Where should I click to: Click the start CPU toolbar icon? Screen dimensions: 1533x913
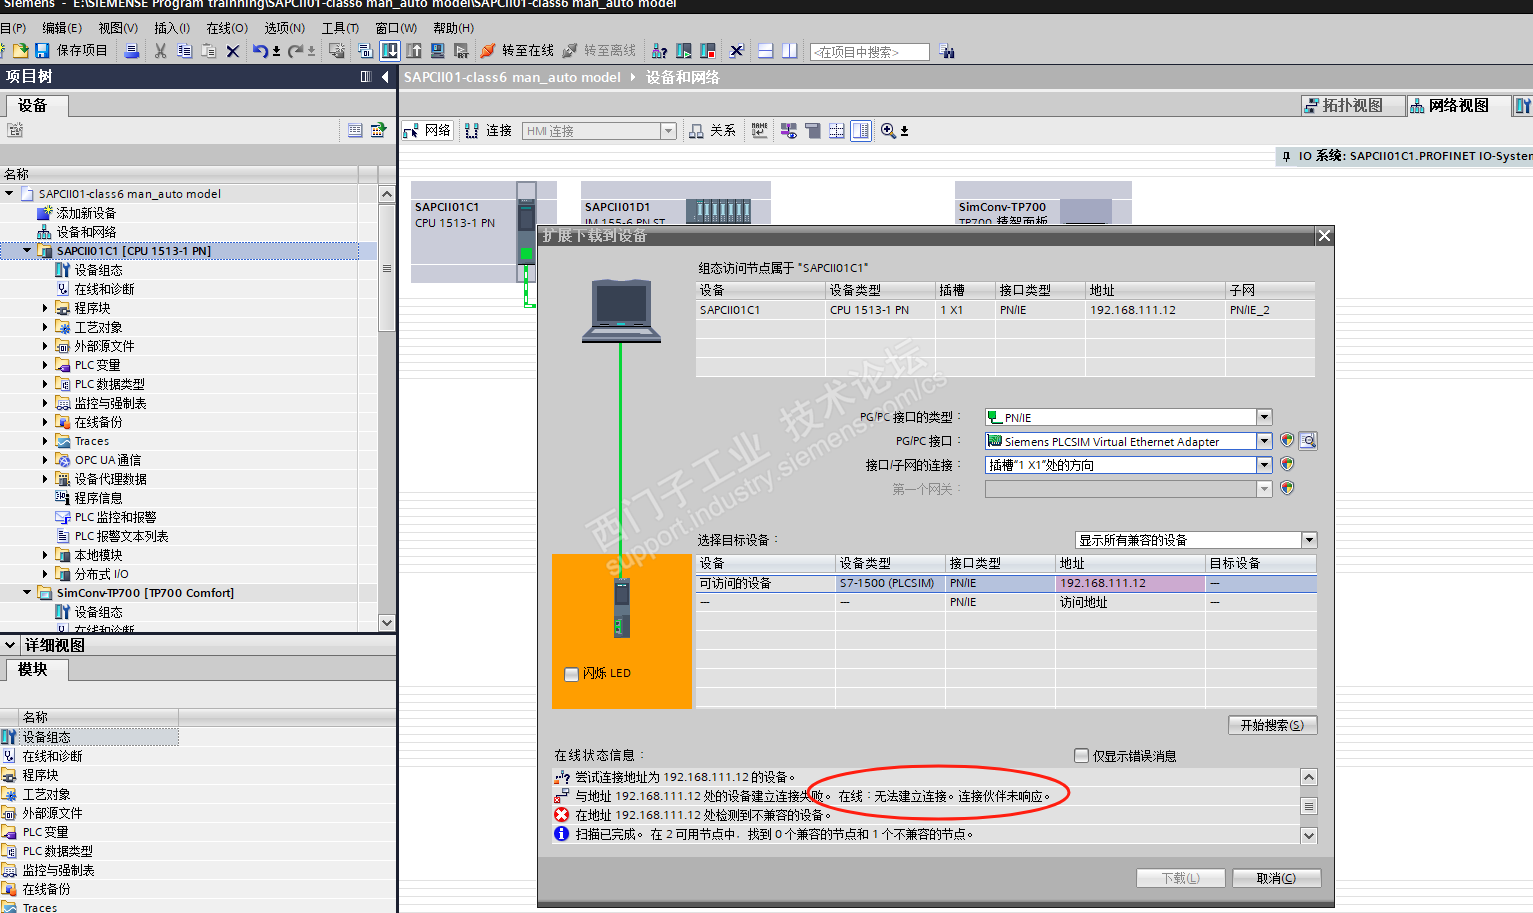coord(684,51)
